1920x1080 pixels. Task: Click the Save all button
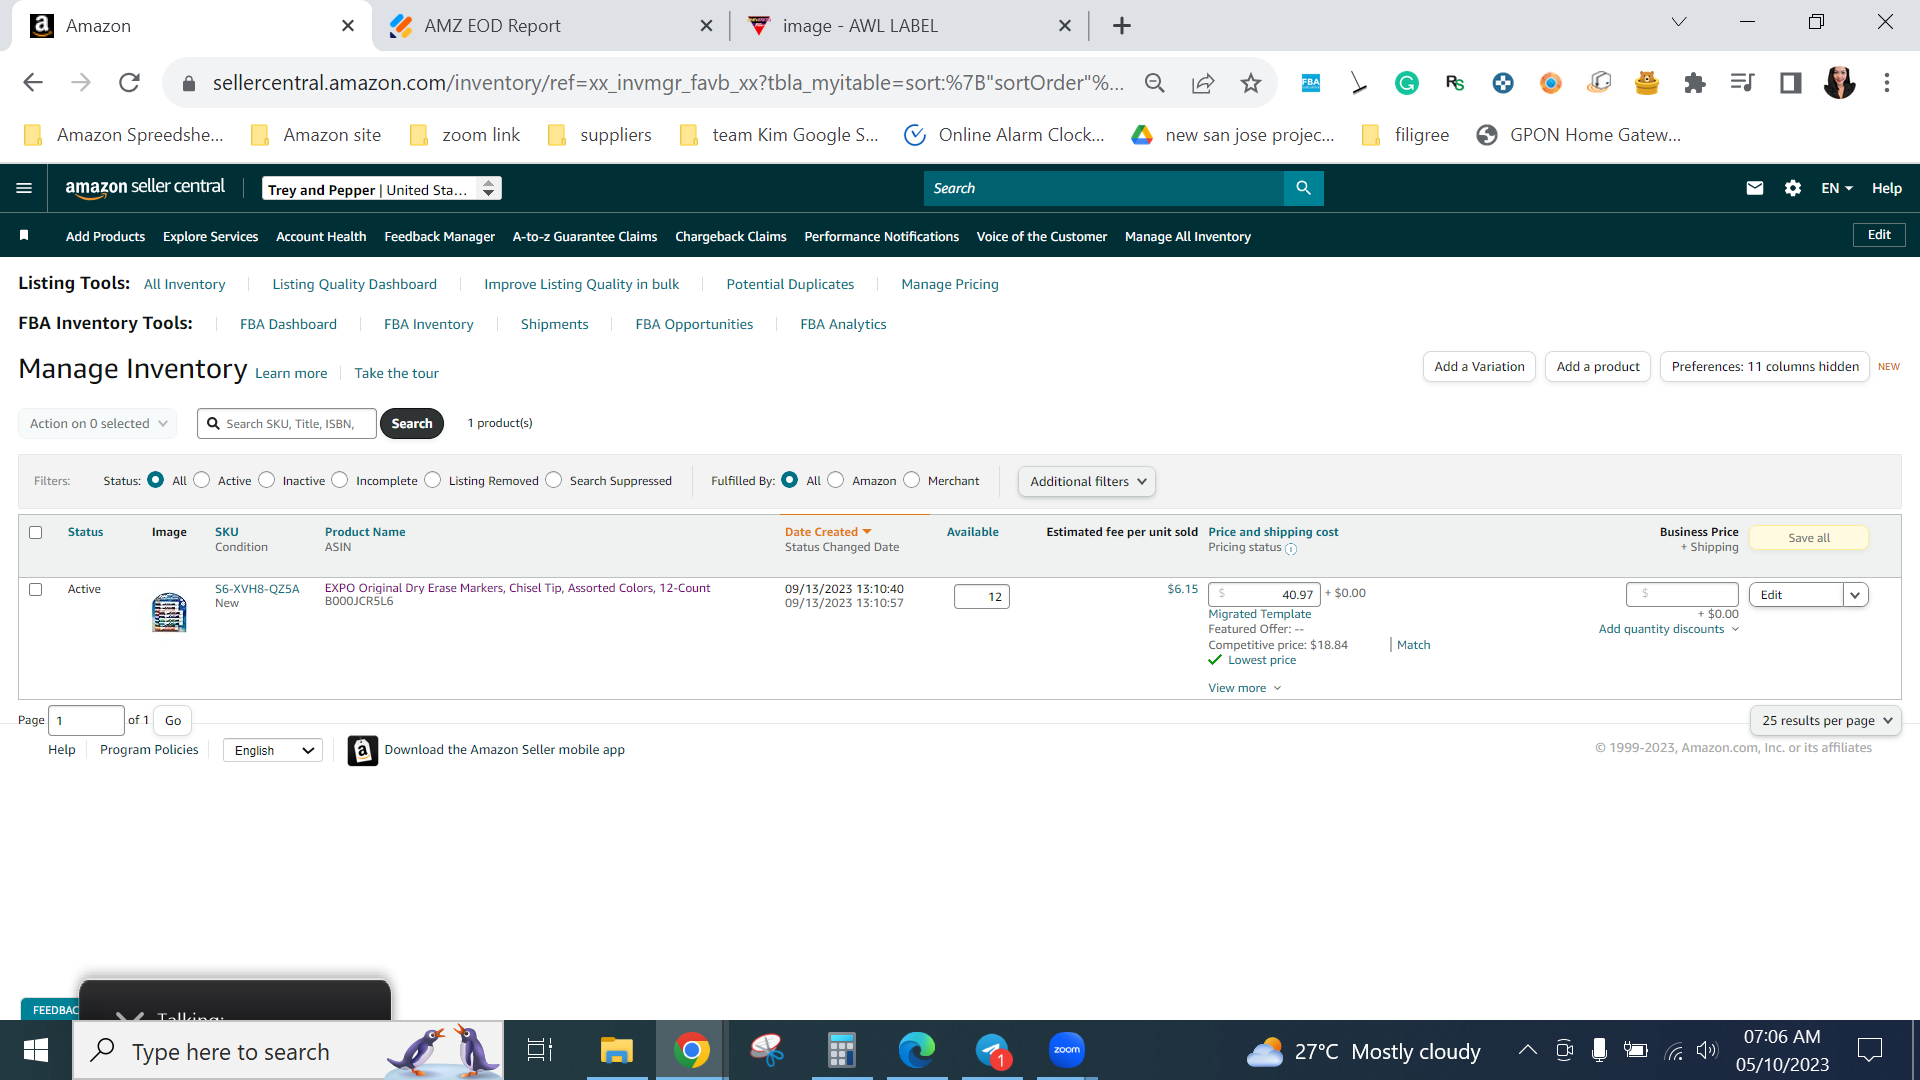click(x=1809, y=538)
